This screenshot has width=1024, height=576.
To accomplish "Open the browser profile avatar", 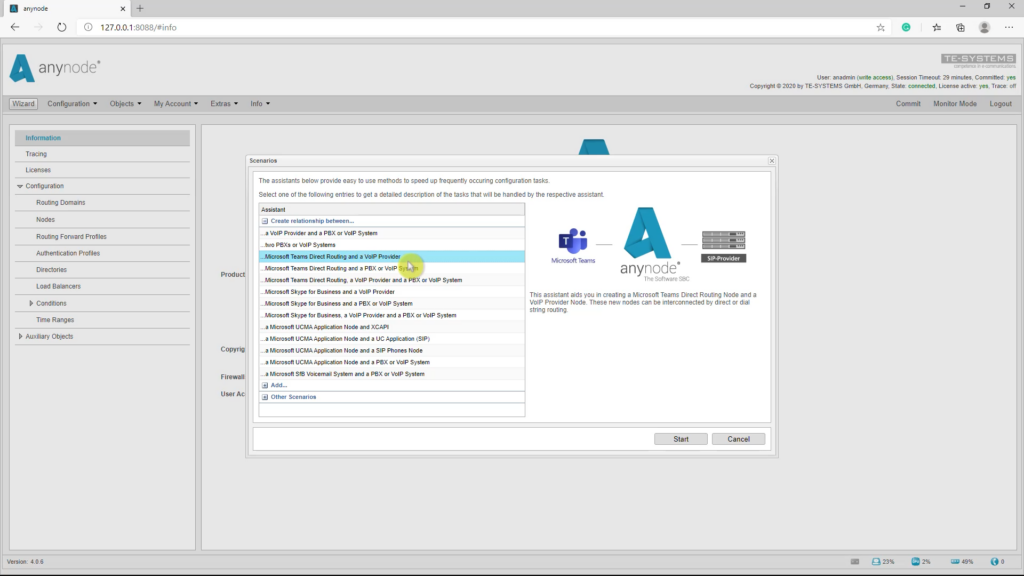I will coord(984,27).
